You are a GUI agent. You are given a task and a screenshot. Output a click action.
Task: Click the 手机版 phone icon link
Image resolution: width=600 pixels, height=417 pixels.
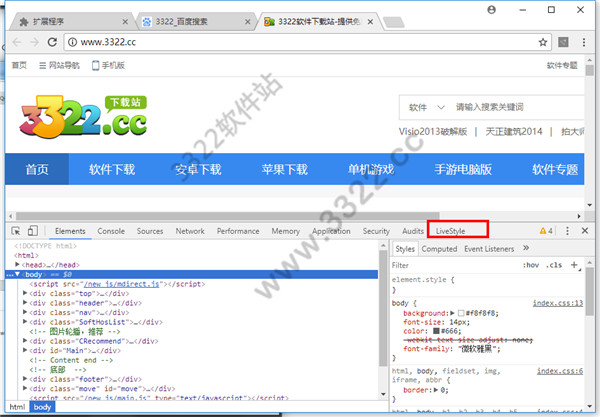tap(108, 65)
